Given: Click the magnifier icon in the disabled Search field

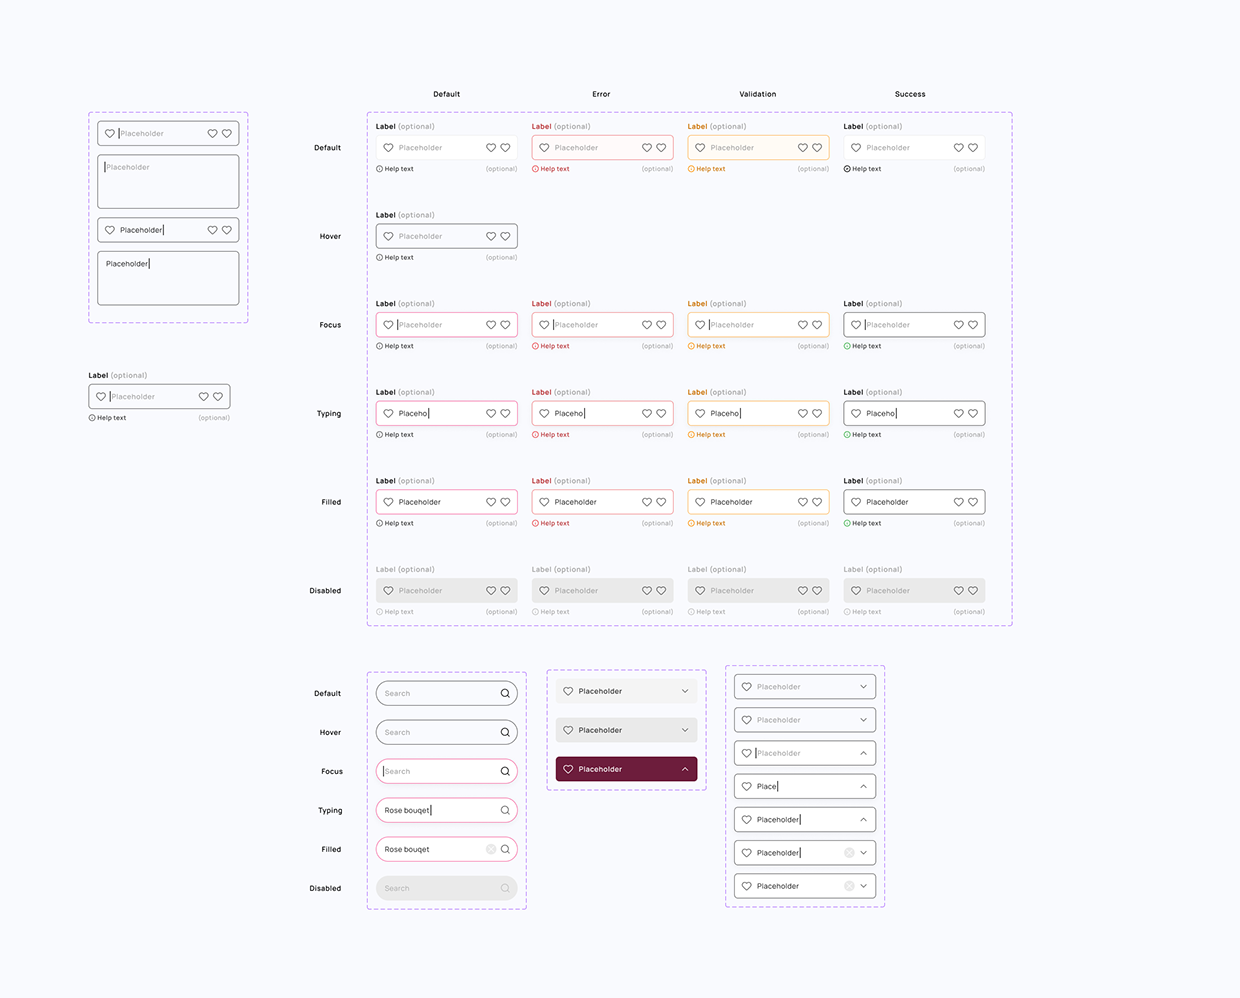Looking at the screenshot, I should point(504,888).
